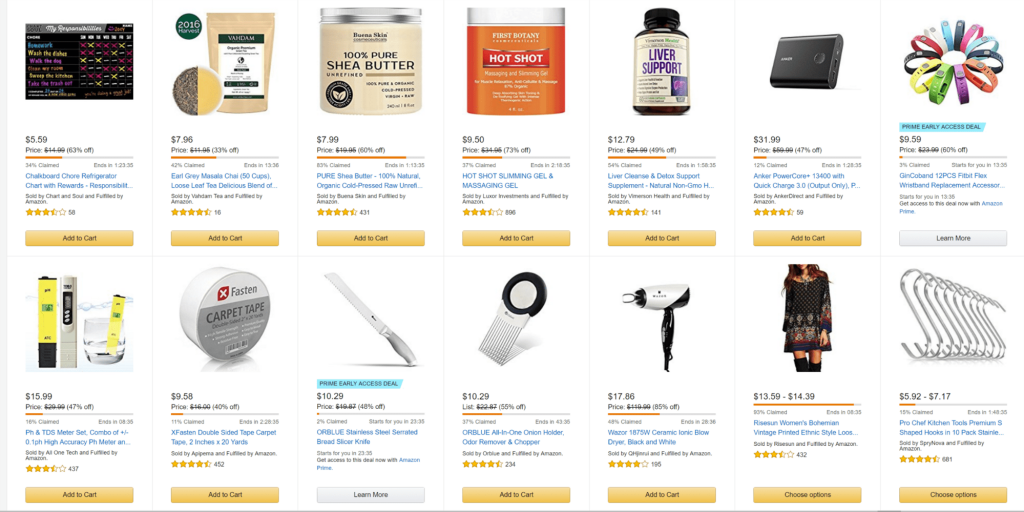Open star rating of ORBLUE Onion Holder
The height and width of the screenshot is (512, 1024).
point(482,464)
